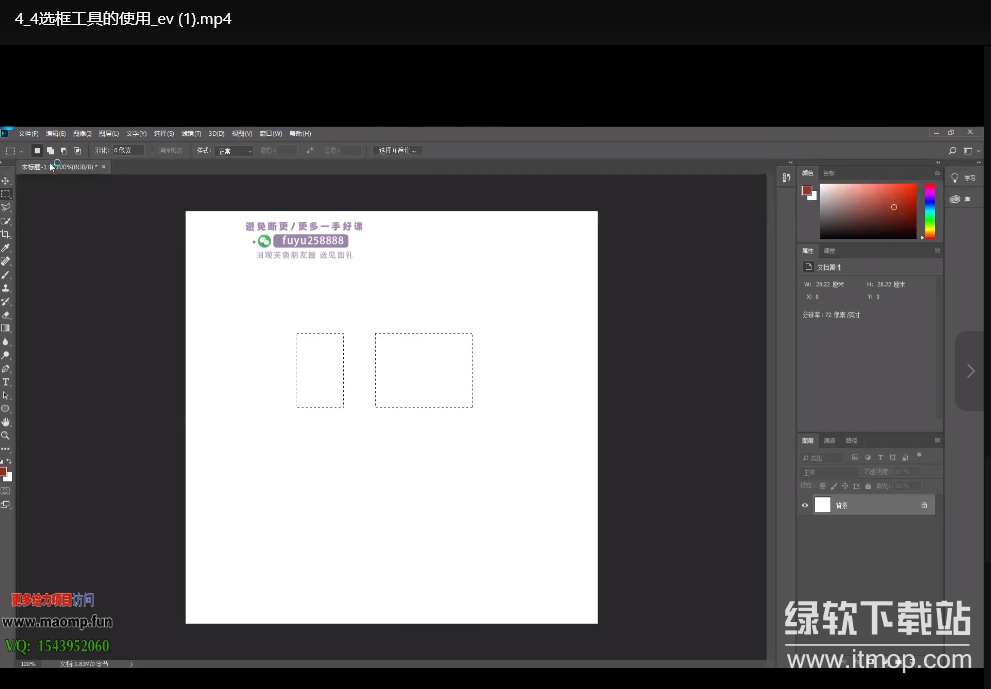Click the rainbow hue slider strip

click(930, 211)
